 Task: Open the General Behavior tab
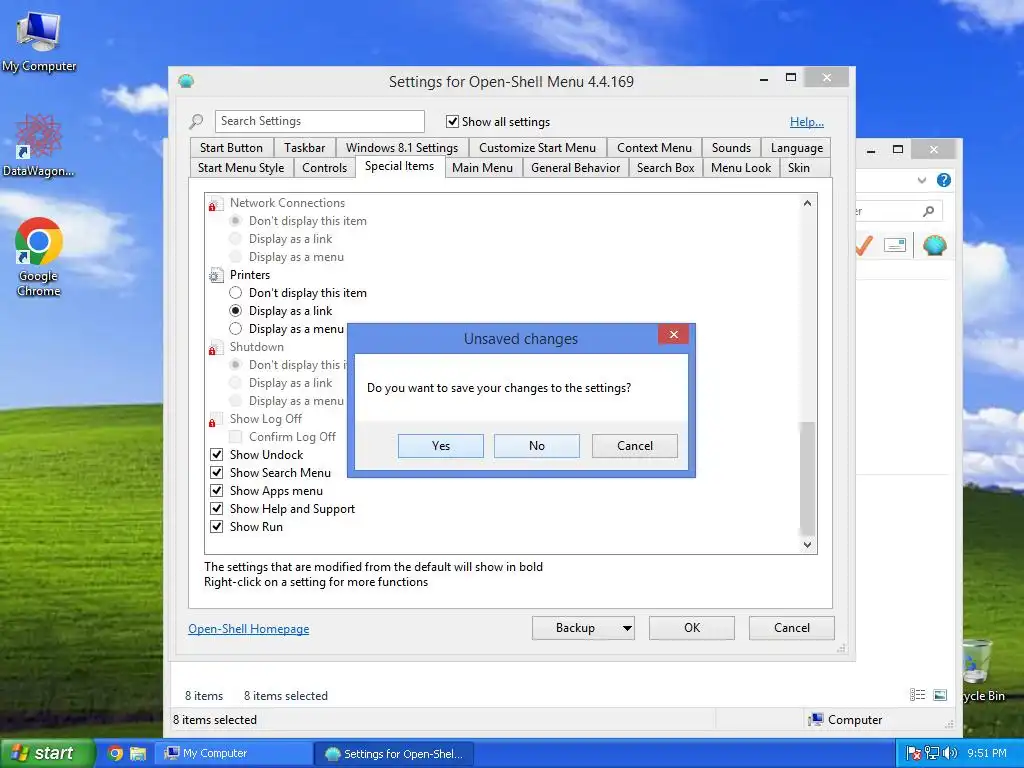pos(575,168)
